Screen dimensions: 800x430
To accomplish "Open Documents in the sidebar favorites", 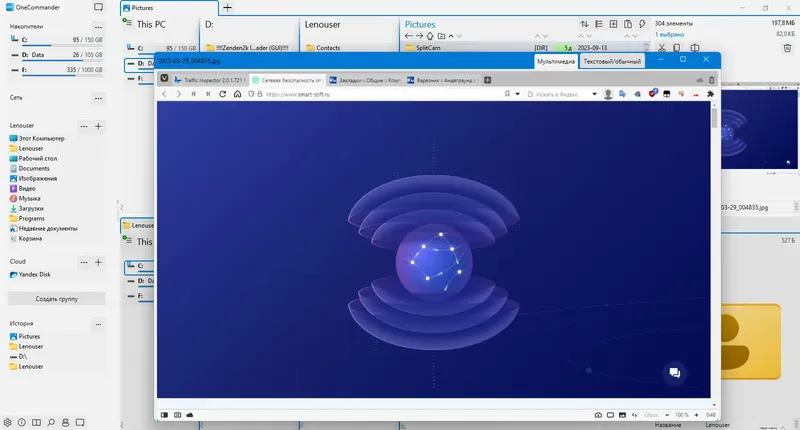I will [x=30, y=168].
